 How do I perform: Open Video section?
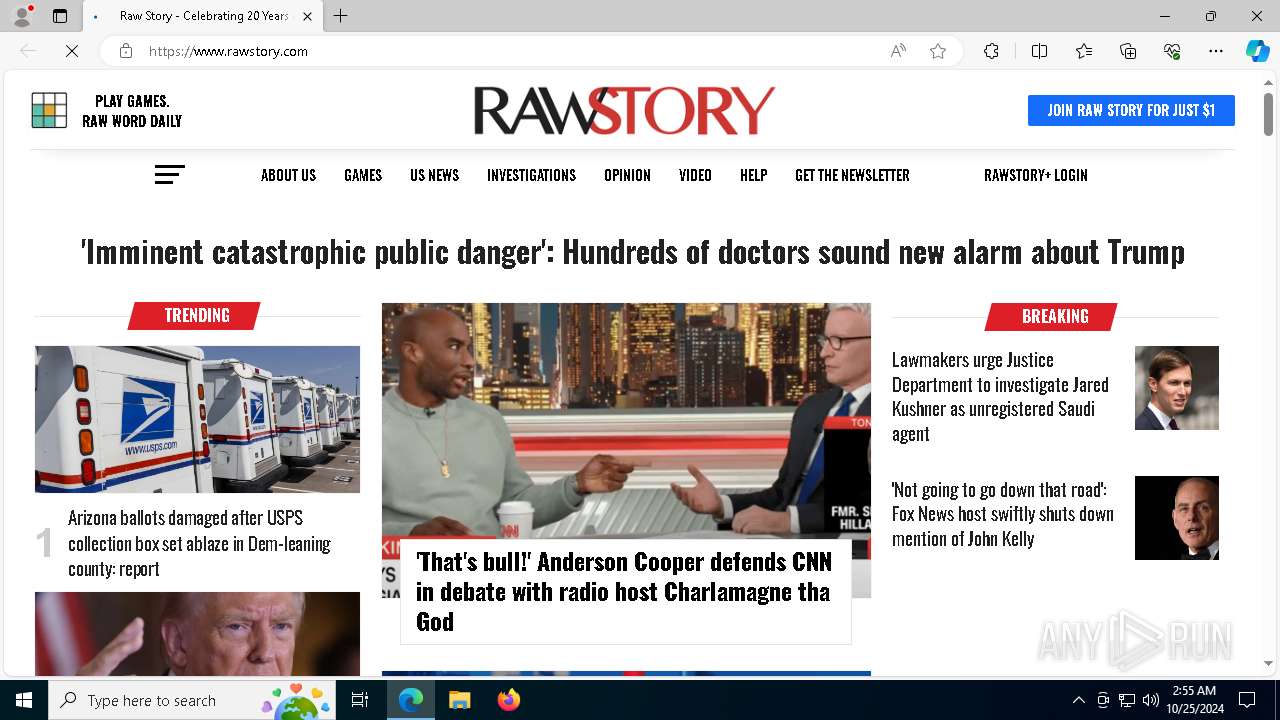click(x=695, y=175)
